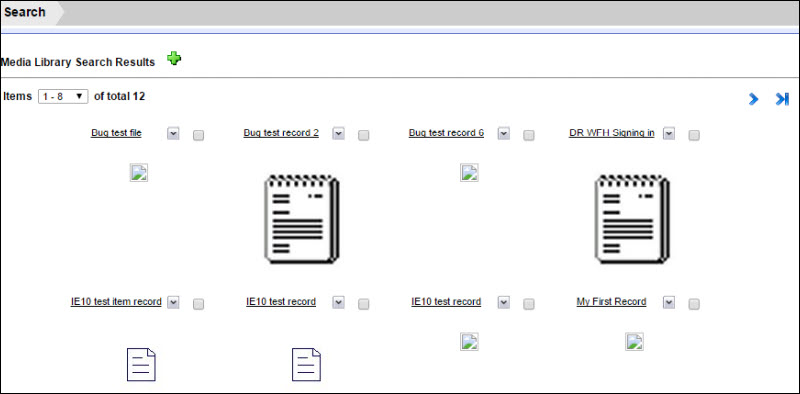Expand dropdown of IE10 test record with document thumbnail
The width and height of the screenshot is (800, 394).
(x=339, y=302)
